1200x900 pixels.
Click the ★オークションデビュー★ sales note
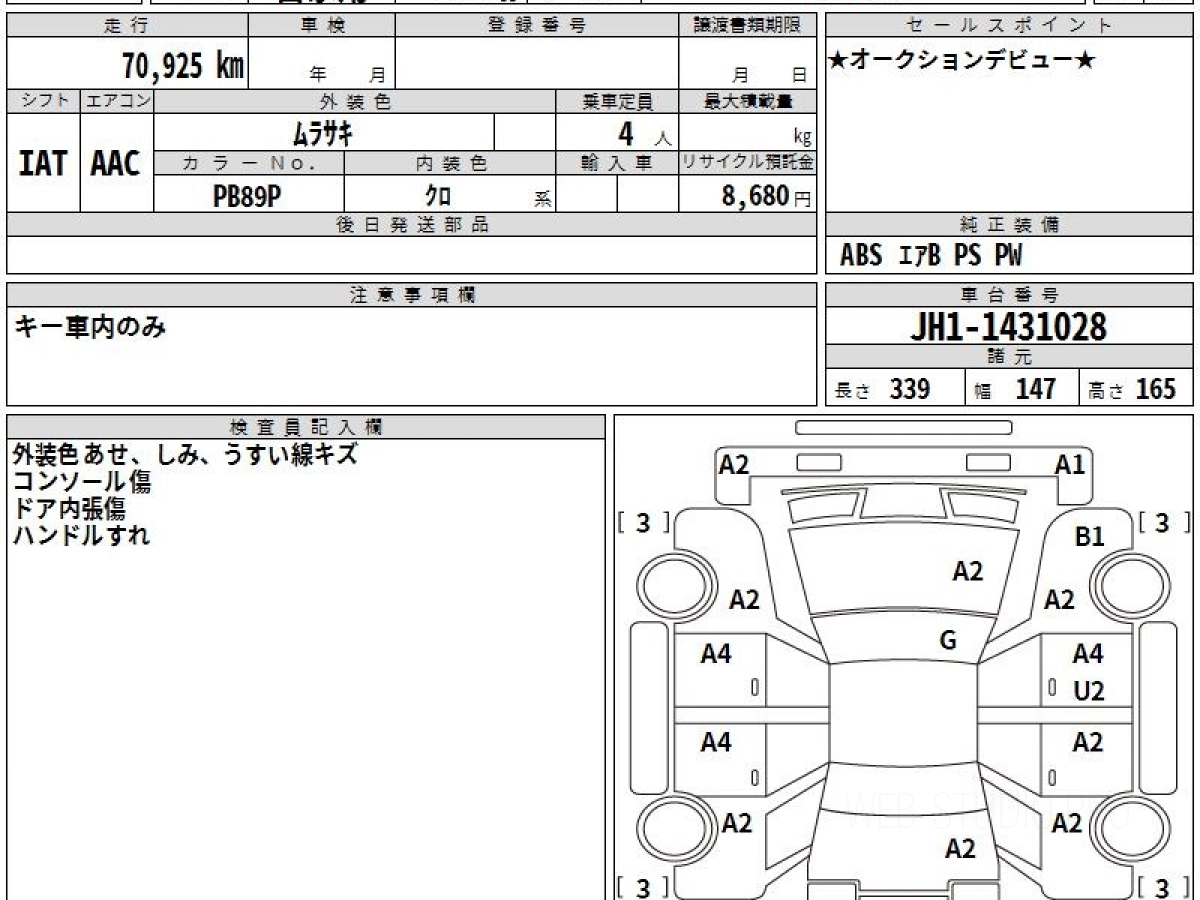(x=962, y=61)
